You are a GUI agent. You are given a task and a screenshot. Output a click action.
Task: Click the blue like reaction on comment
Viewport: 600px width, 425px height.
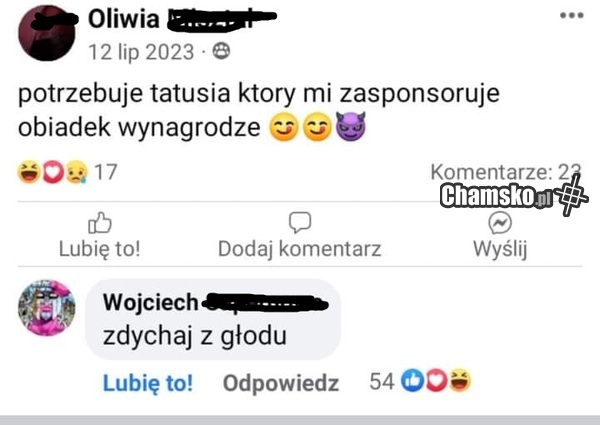412,381
